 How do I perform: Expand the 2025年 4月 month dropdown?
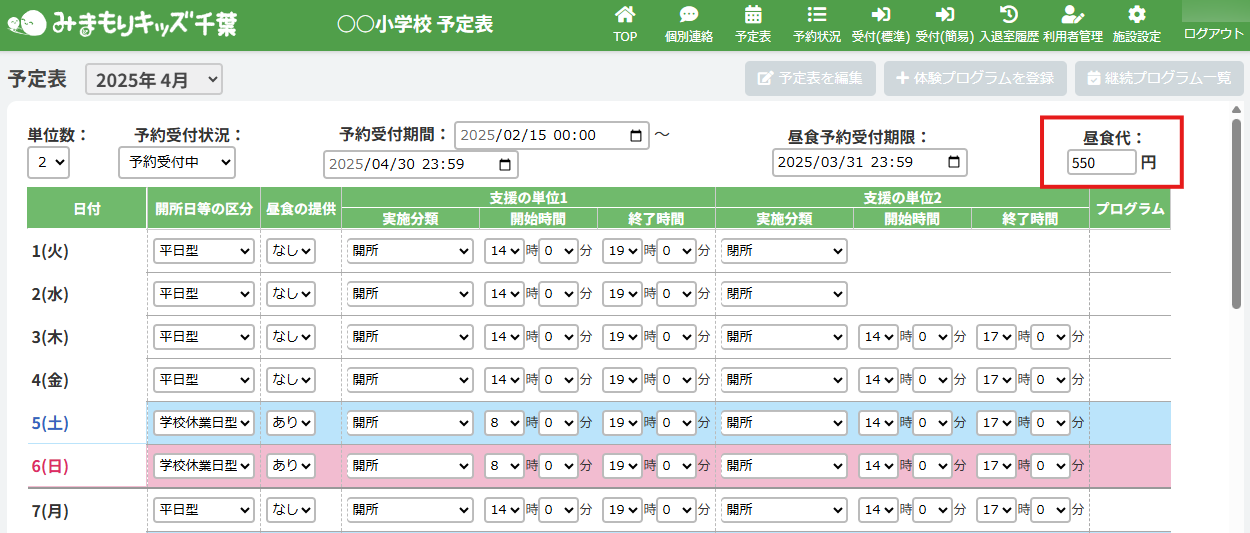154,80
